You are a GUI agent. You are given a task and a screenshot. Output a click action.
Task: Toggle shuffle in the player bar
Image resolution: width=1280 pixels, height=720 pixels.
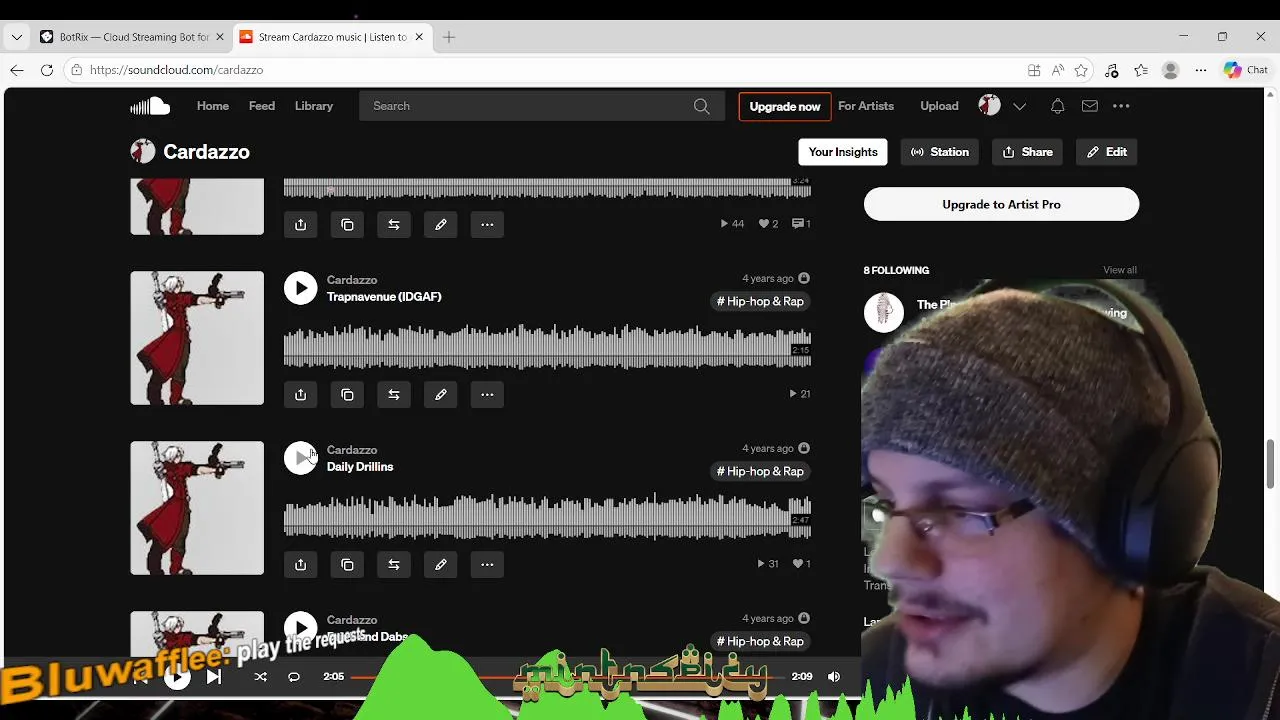(260, 677)
